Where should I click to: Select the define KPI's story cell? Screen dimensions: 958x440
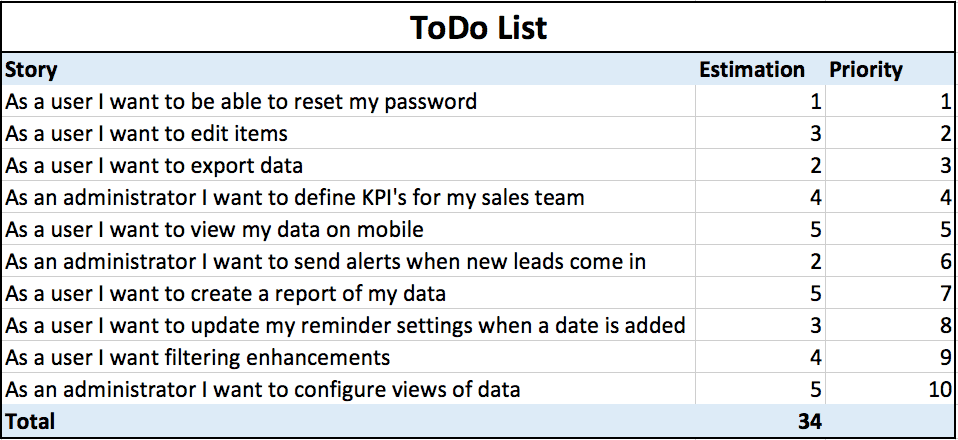coord(295,198)
